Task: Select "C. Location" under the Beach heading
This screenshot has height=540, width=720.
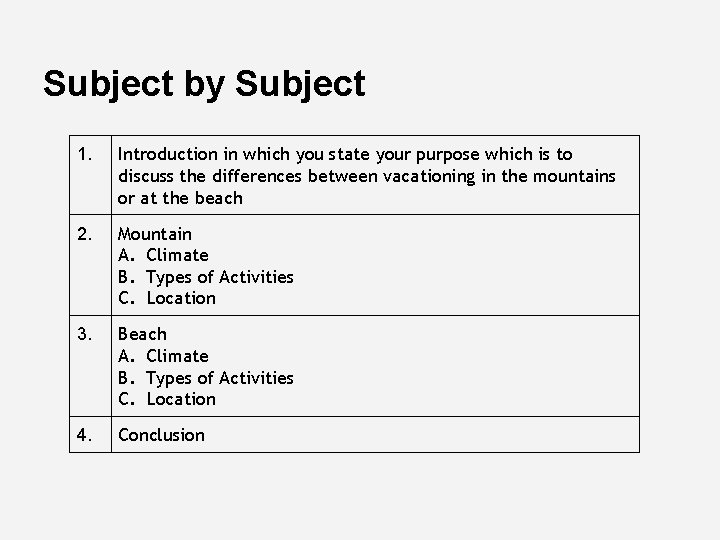Action: (167, 399)
